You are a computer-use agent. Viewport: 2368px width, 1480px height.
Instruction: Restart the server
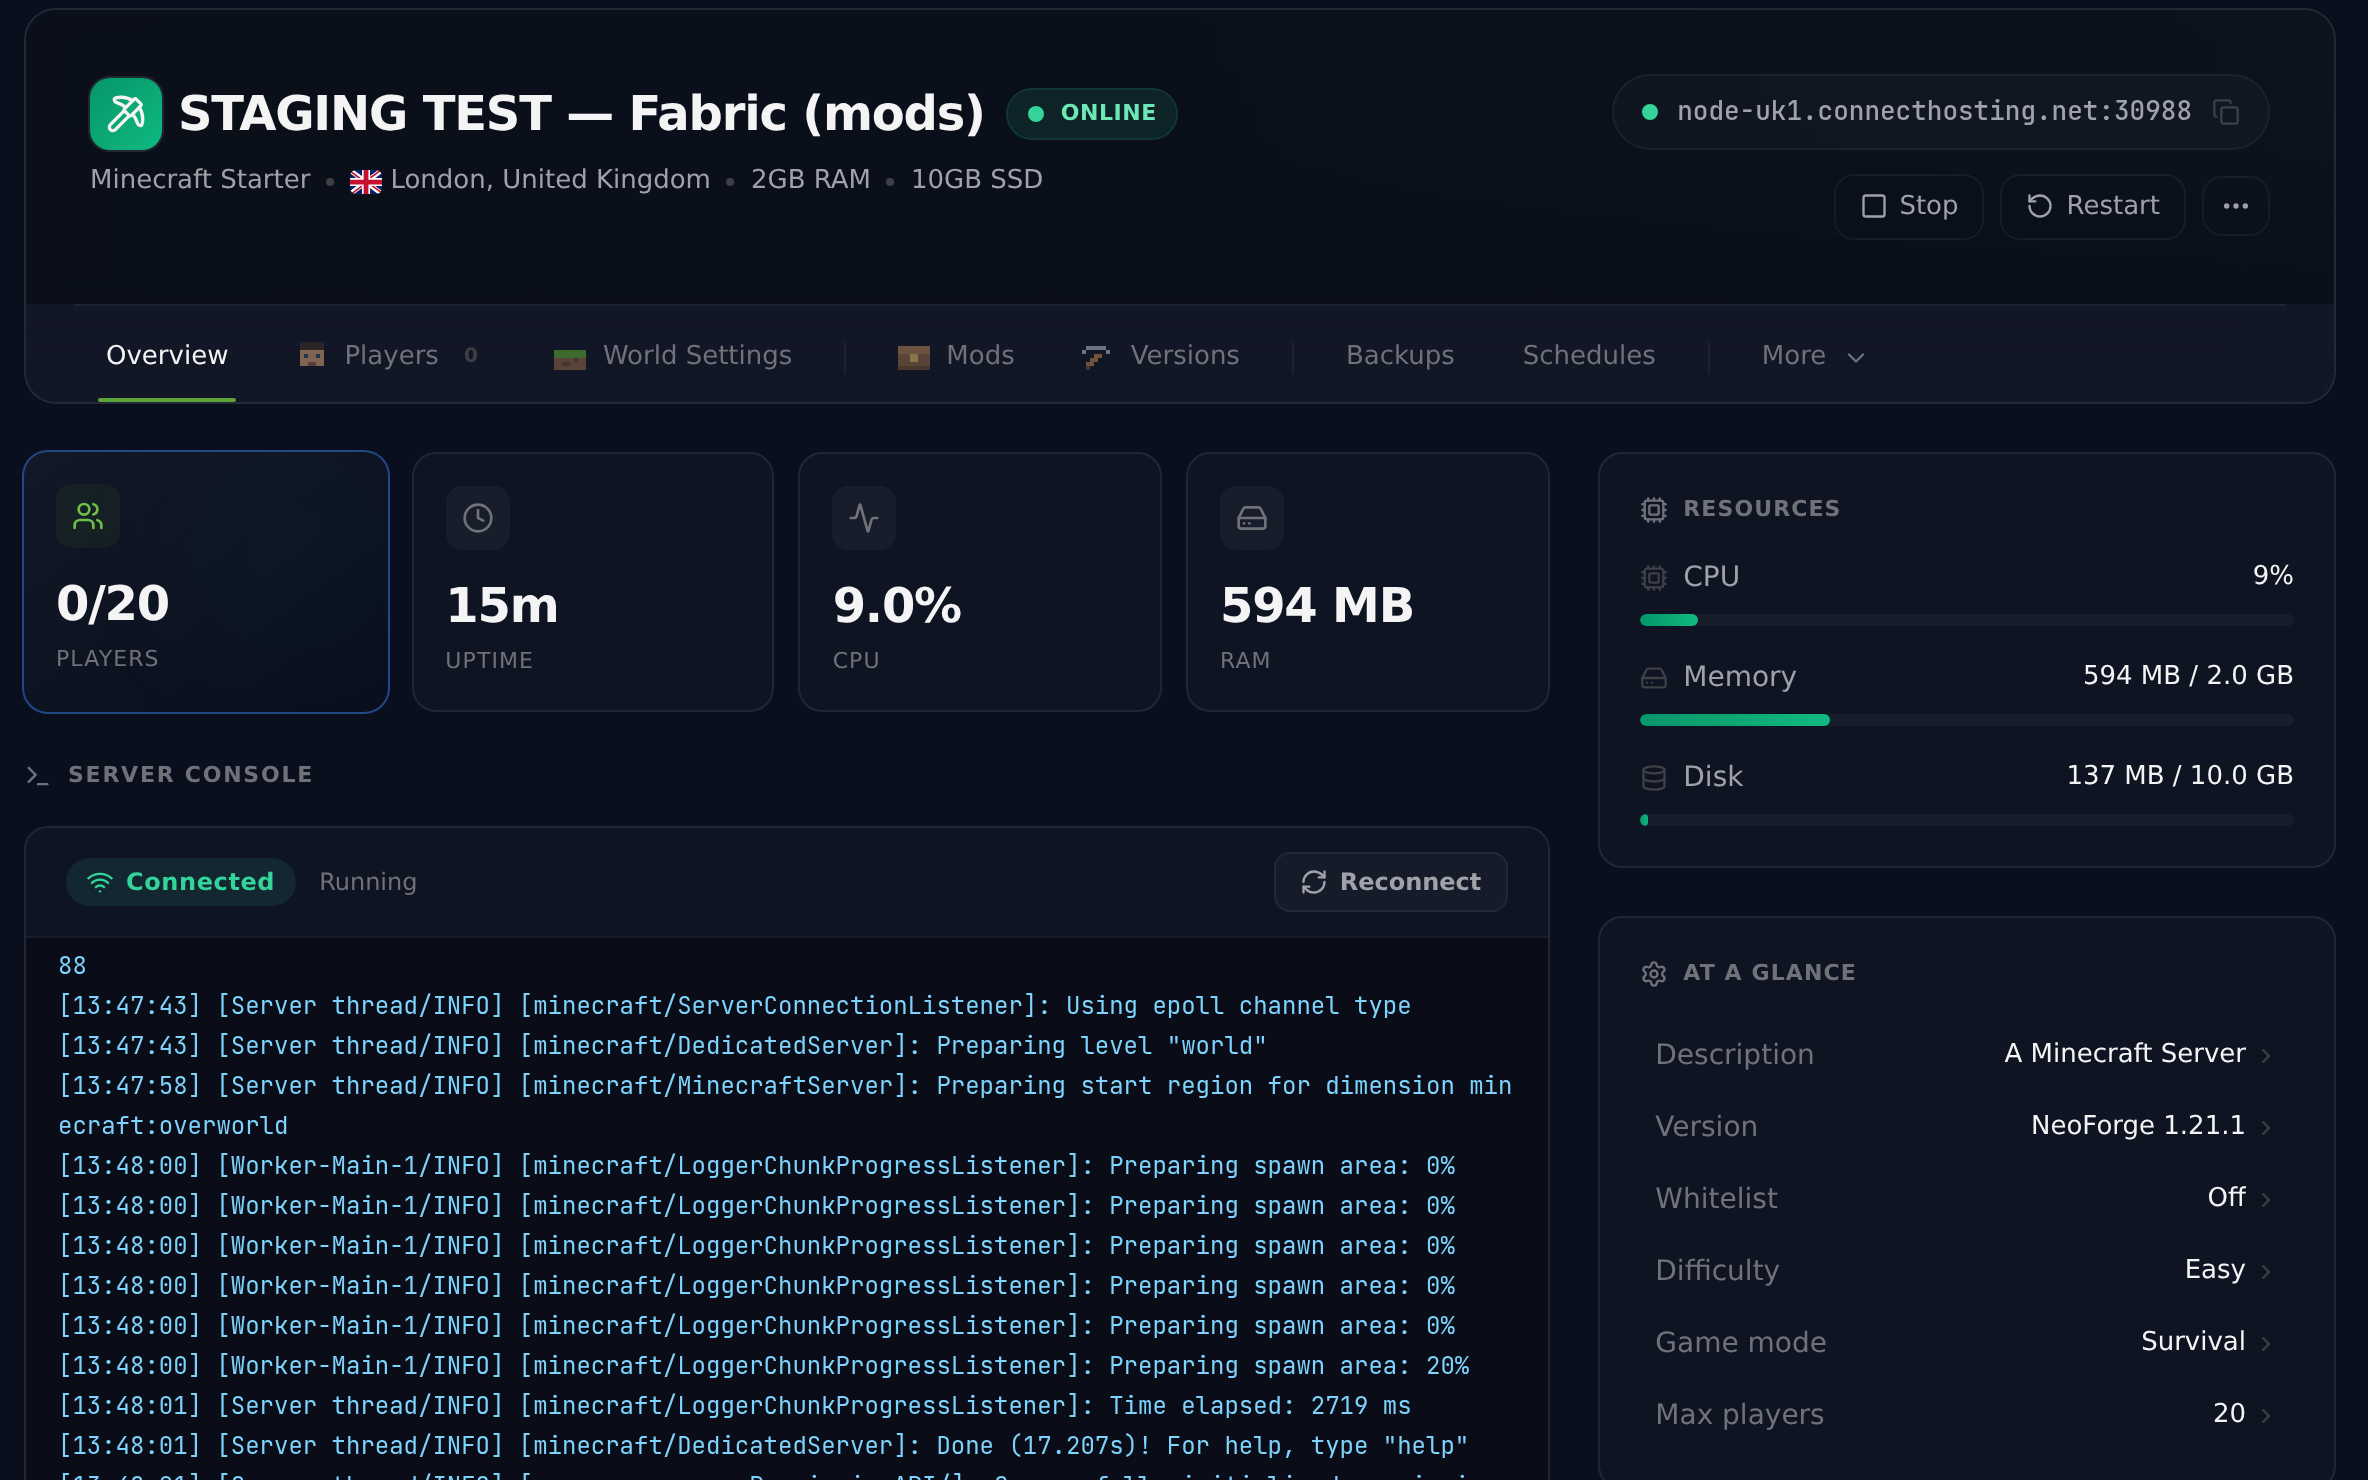click(x=2092, y=206)
